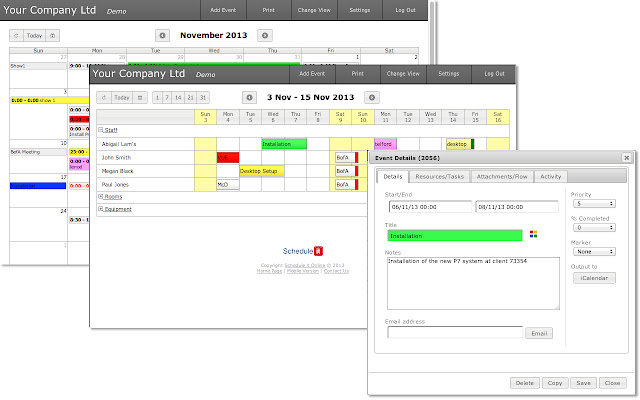Click Add Event in the back window header
Screen dimensions: 640x400
[x=223, y=10]
